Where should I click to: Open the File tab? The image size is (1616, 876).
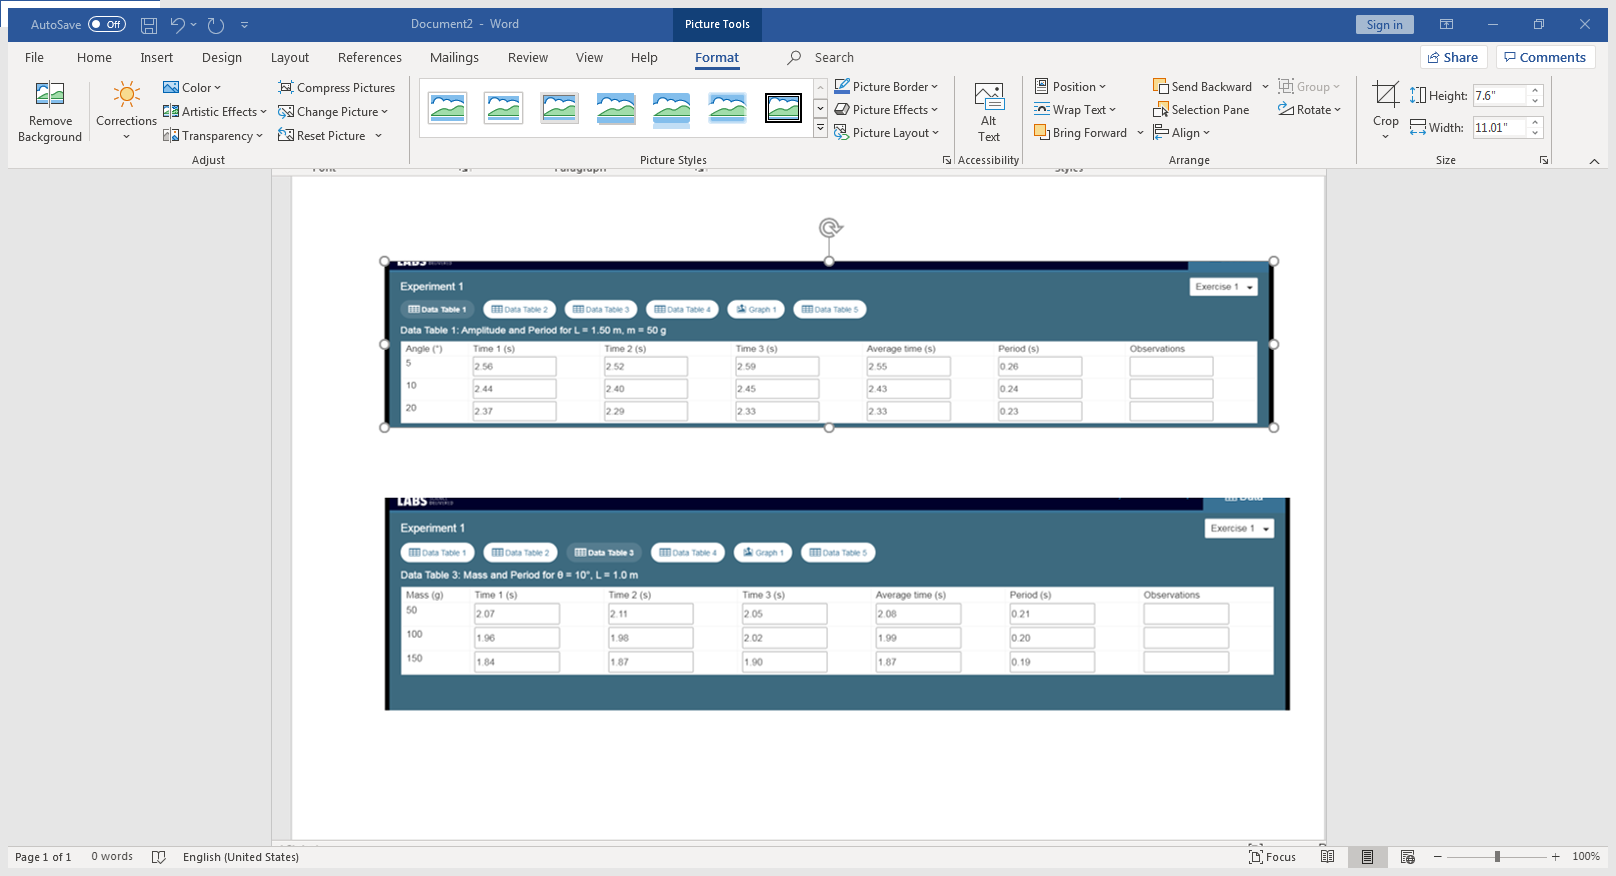pyautogui.click(x=34, y=58)
